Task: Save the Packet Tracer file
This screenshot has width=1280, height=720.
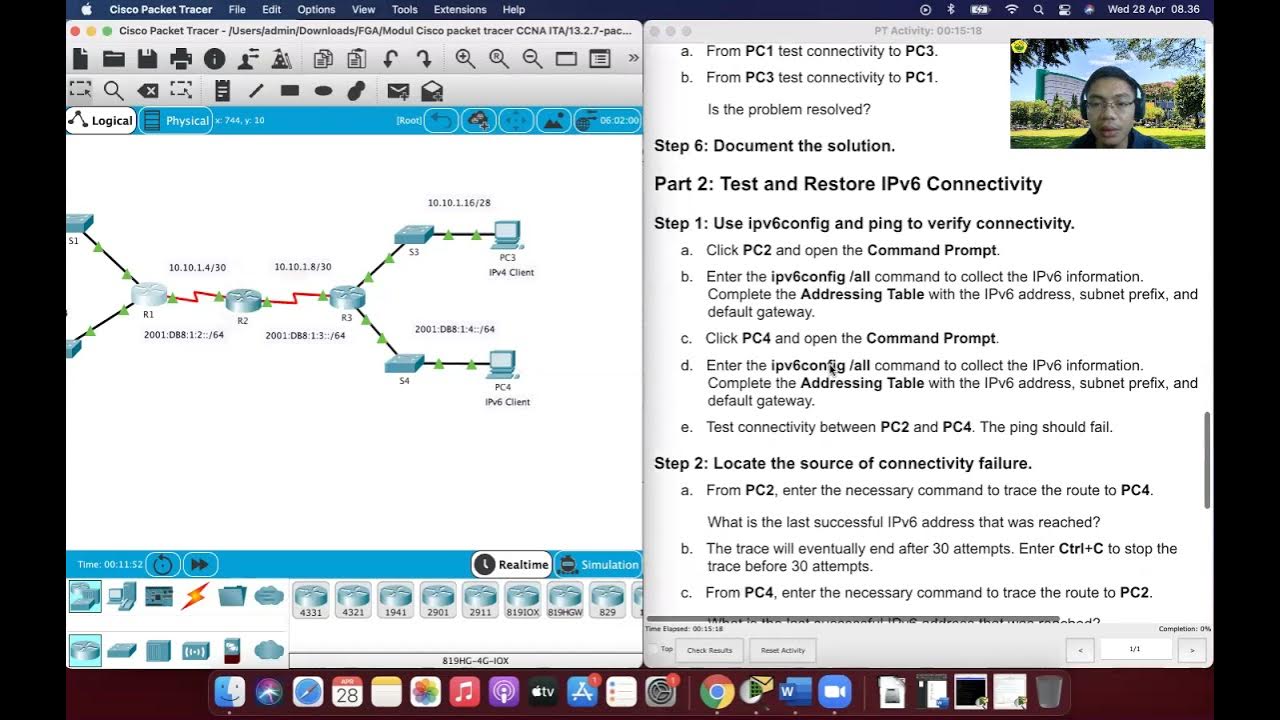Action: (x=147, y=59)
